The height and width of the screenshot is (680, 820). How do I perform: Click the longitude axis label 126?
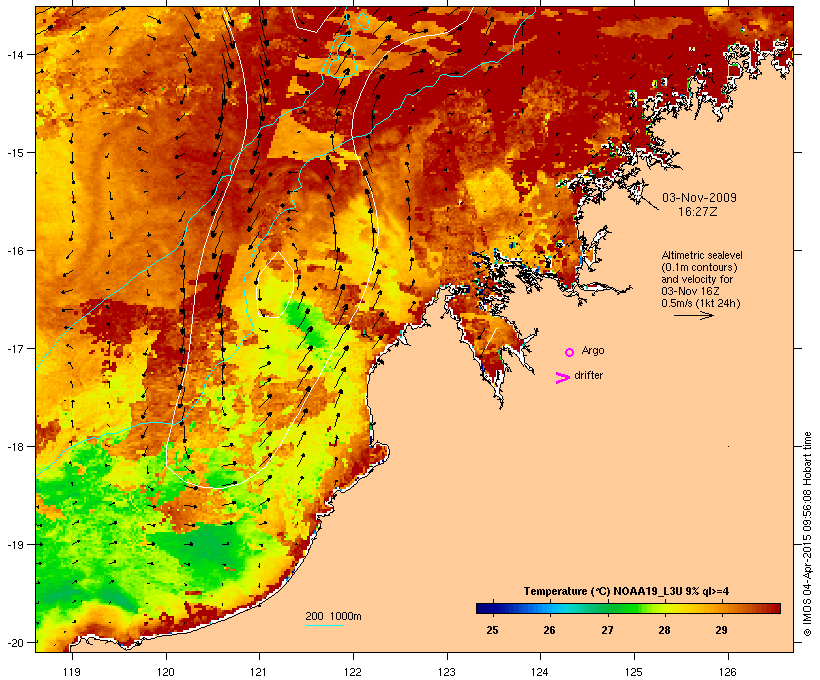click(x=727, y=672)
